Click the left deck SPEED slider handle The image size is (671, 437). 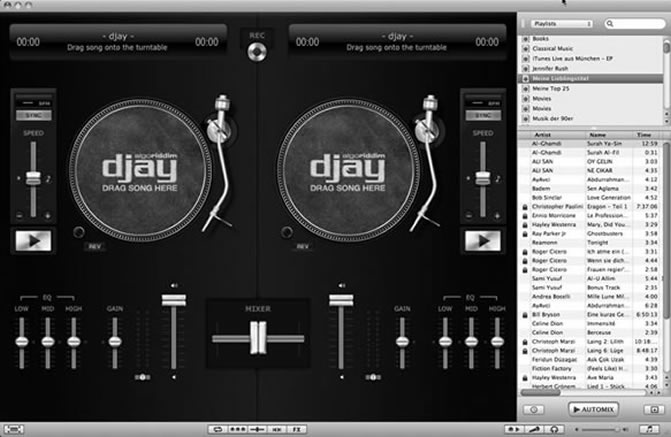click(x=33, y=178)
